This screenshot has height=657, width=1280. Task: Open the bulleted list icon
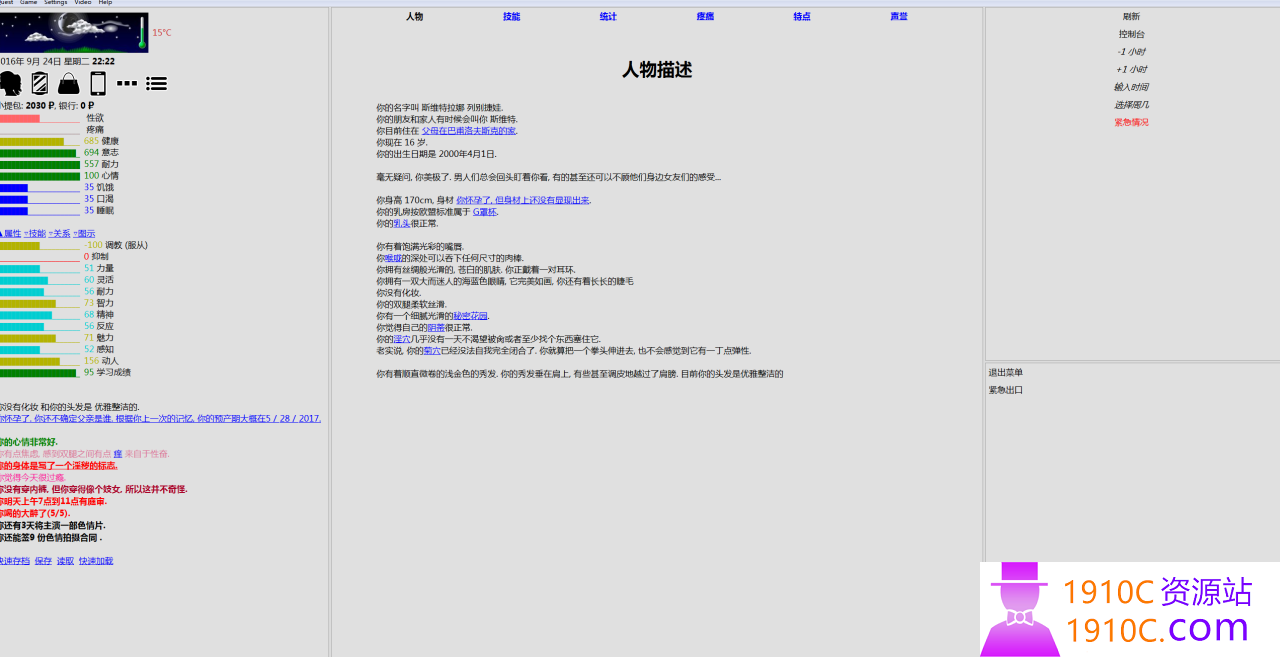(x=156, y=83)
